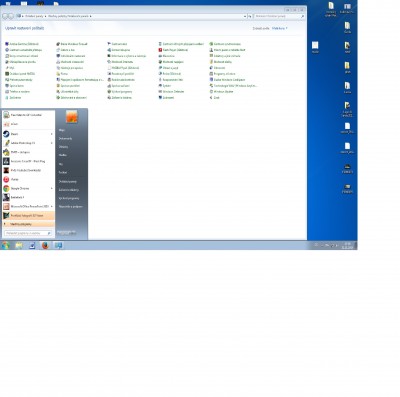Screen dimensions: 400x397
Task: Open Brána Windows Firewall settings
Action: click(72, 44)
